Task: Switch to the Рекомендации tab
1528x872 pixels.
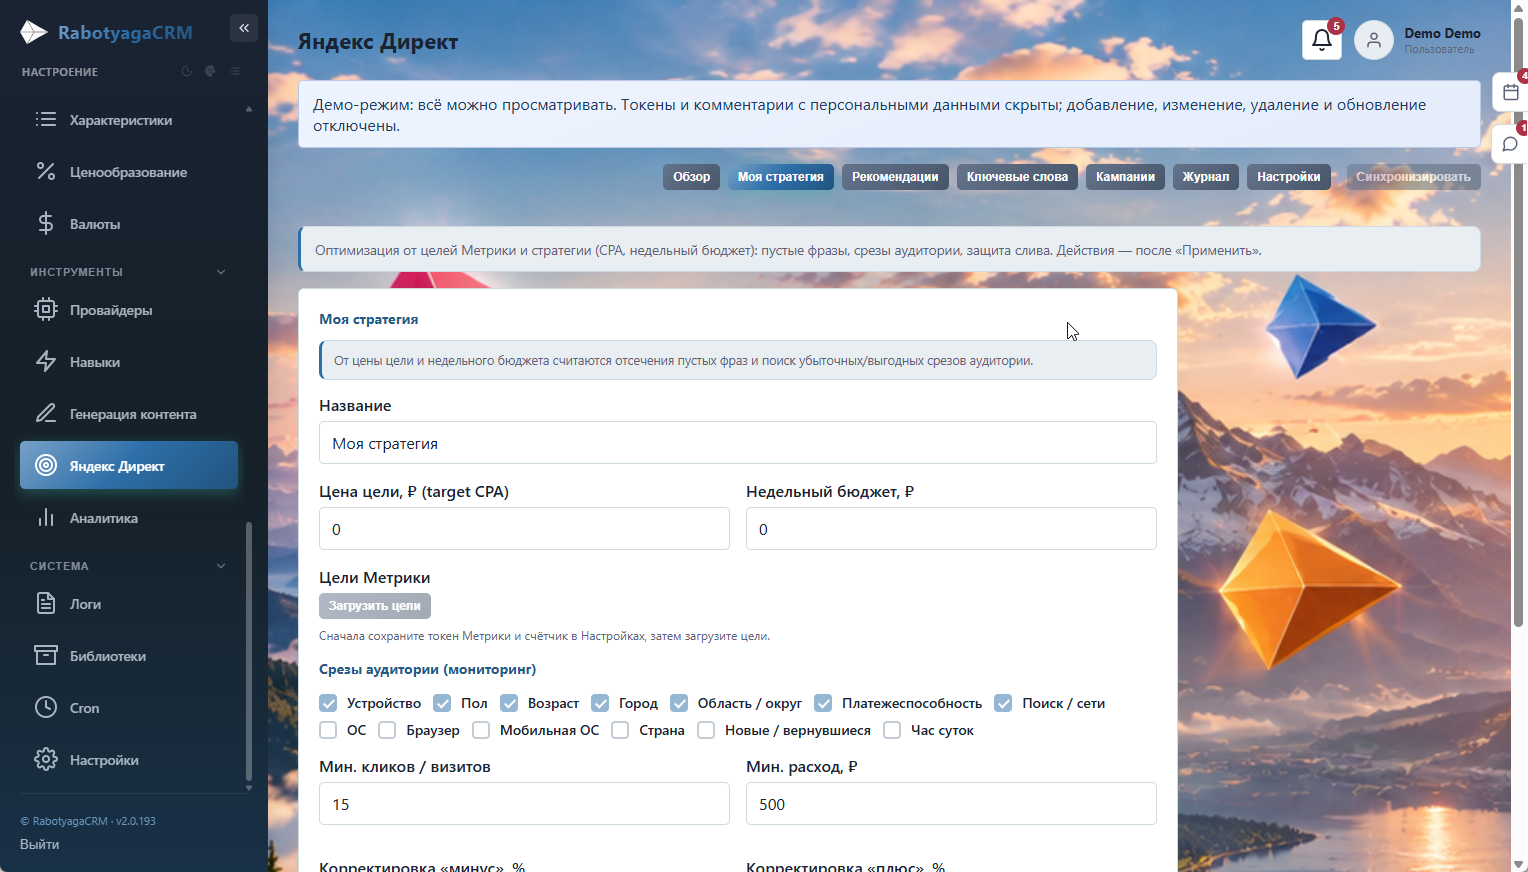Action: click(895, 177)
